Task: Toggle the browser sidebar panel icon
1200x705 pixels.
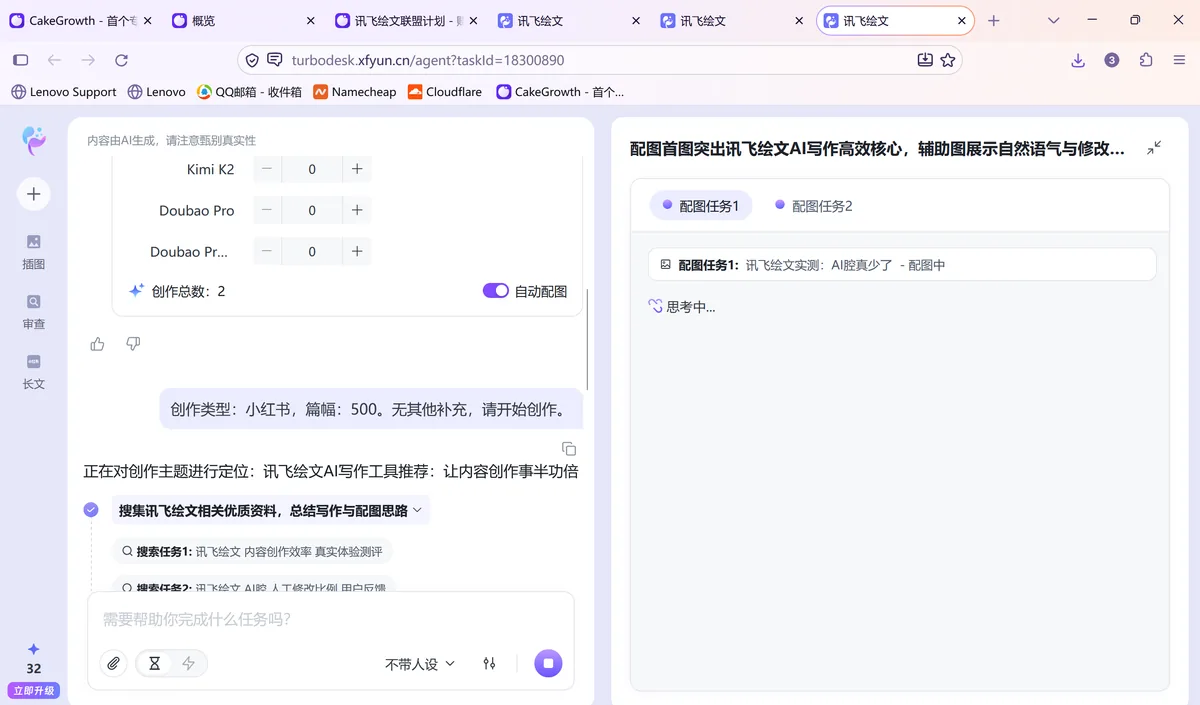Action: click(x=20, y=60)
